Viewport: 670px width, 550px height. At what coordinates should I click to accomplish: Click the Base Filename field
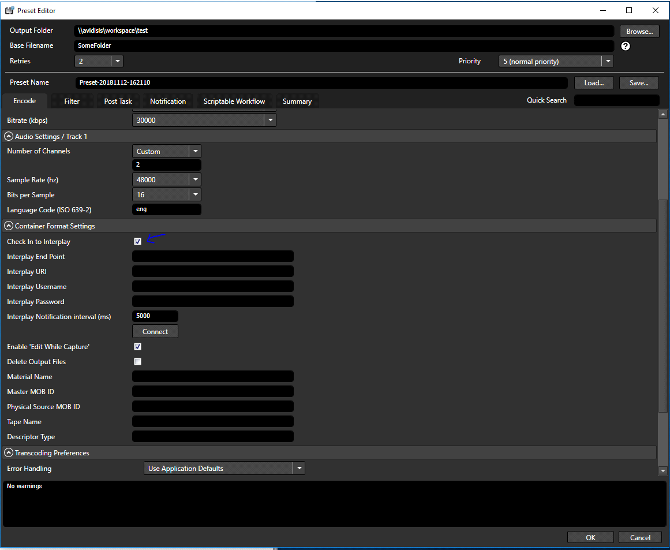pos(344,46)
